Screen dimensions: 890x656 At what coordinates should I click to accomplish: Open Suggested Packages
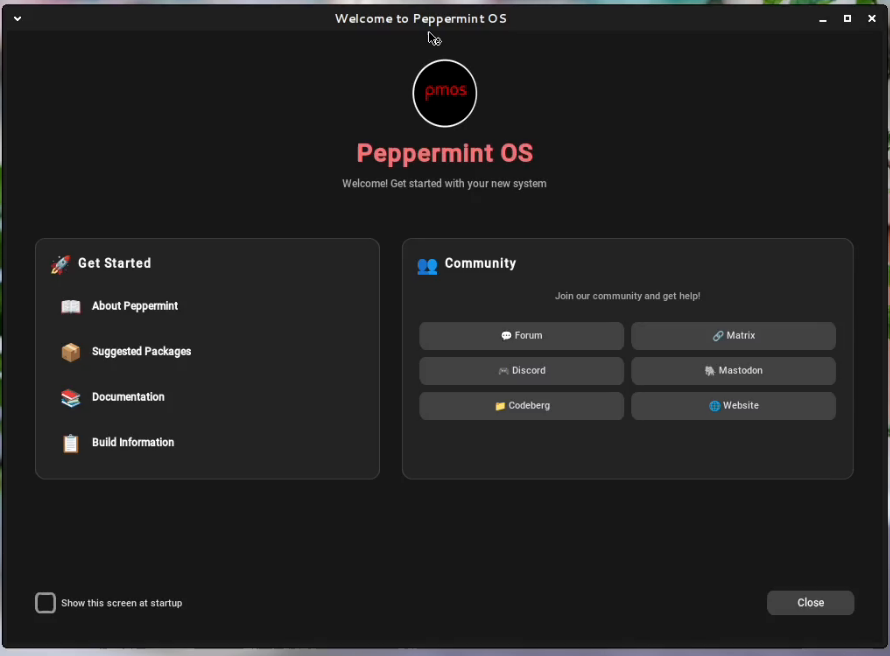point(141,352)
